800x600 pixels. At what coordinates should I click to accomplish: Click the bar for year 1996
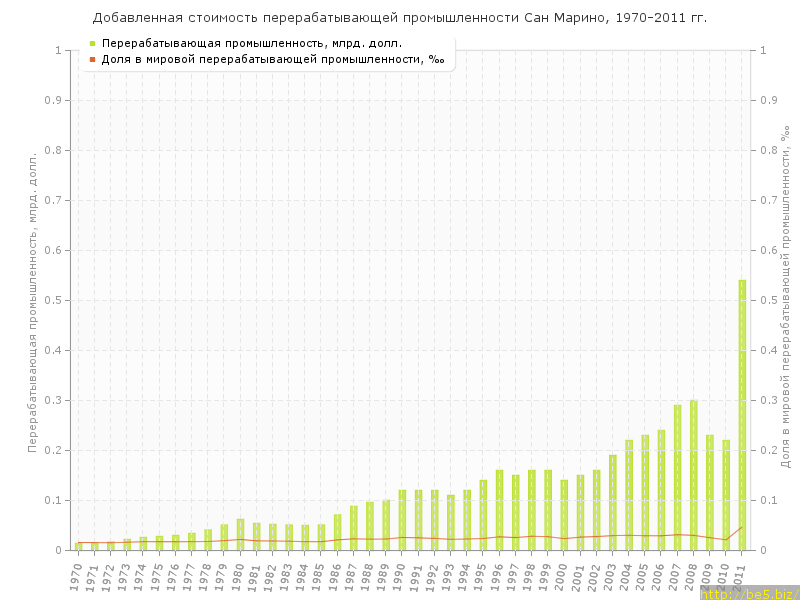[x=499, y=510]
